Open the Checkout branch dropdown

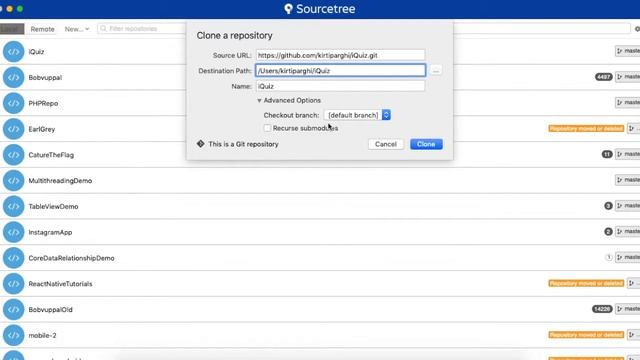pyautogui.click(x=358, y=115)
